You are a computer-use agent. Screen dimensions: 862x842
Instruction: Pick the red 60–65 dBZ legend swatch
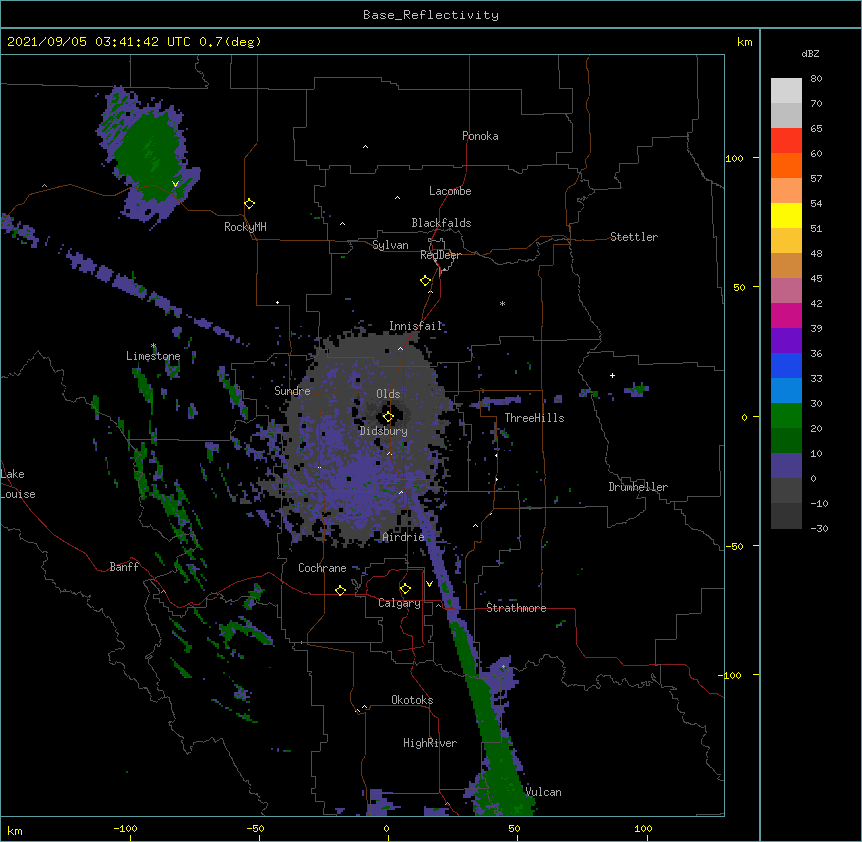pos(786,141)
